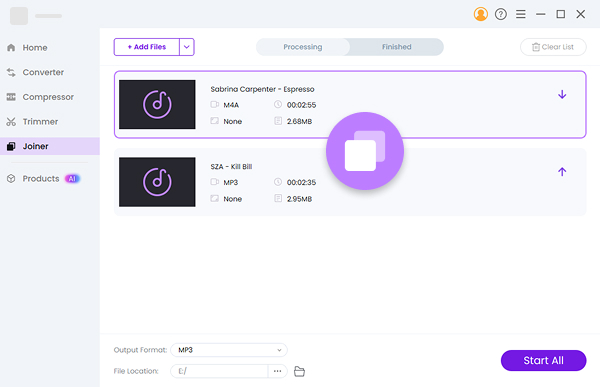The image size is (600, 387).
Task: Click the large purple Joiner overlay icon
Action: pyautogui.click(x=365, y=151)
